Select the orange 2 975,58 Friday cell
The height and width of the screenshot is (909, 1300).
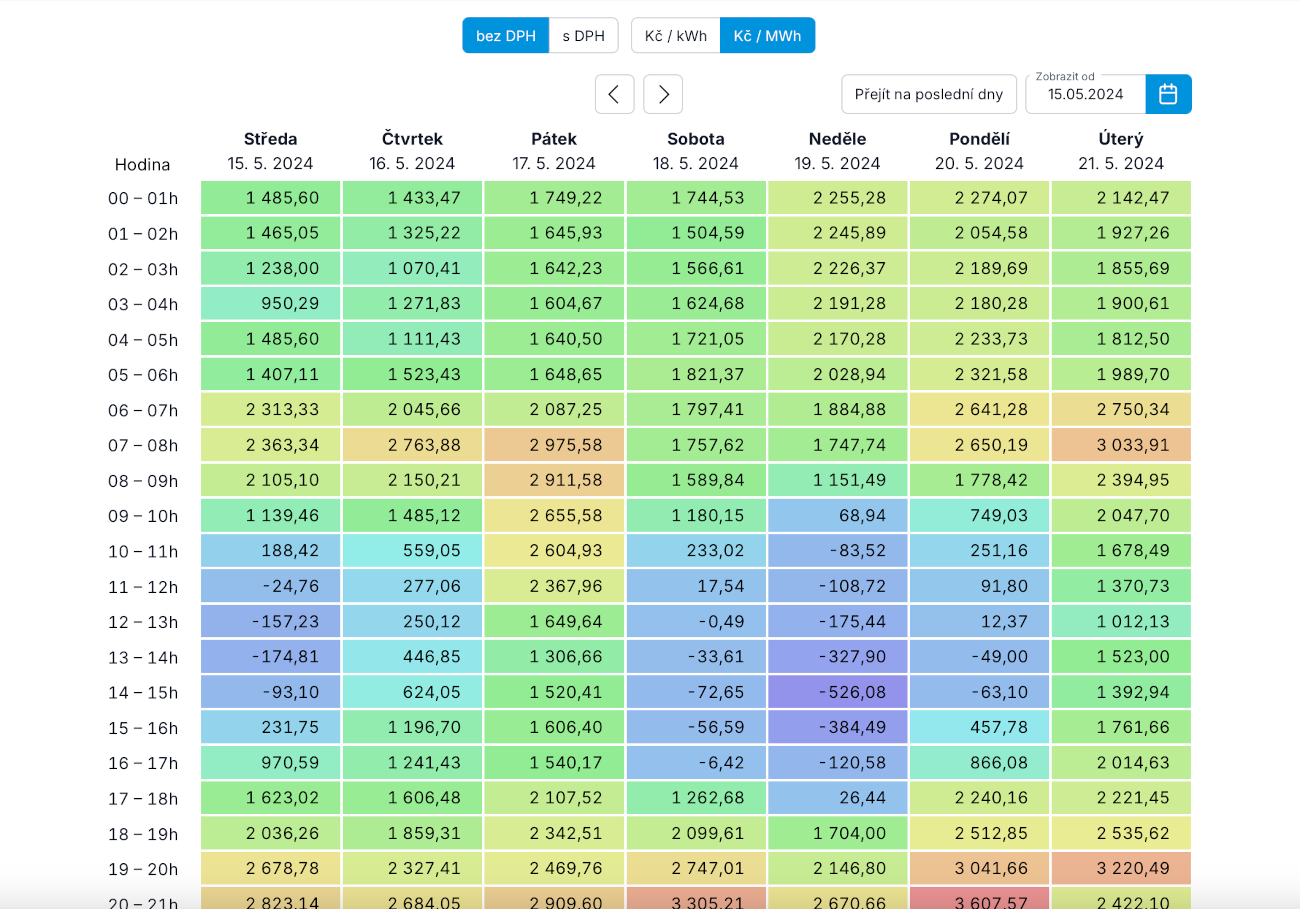554,445
